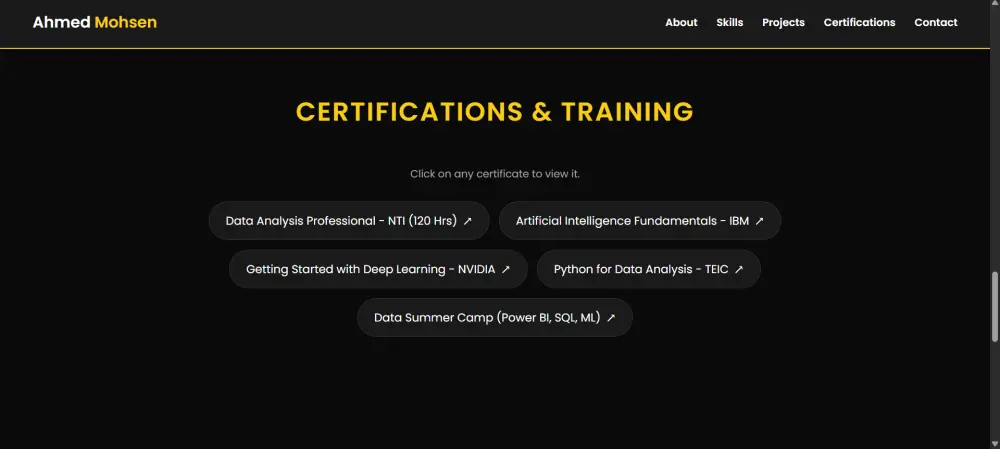This screenshot has width=1000, height=449.
Task: Jump to the Contact section
Action: click(936, 22)
